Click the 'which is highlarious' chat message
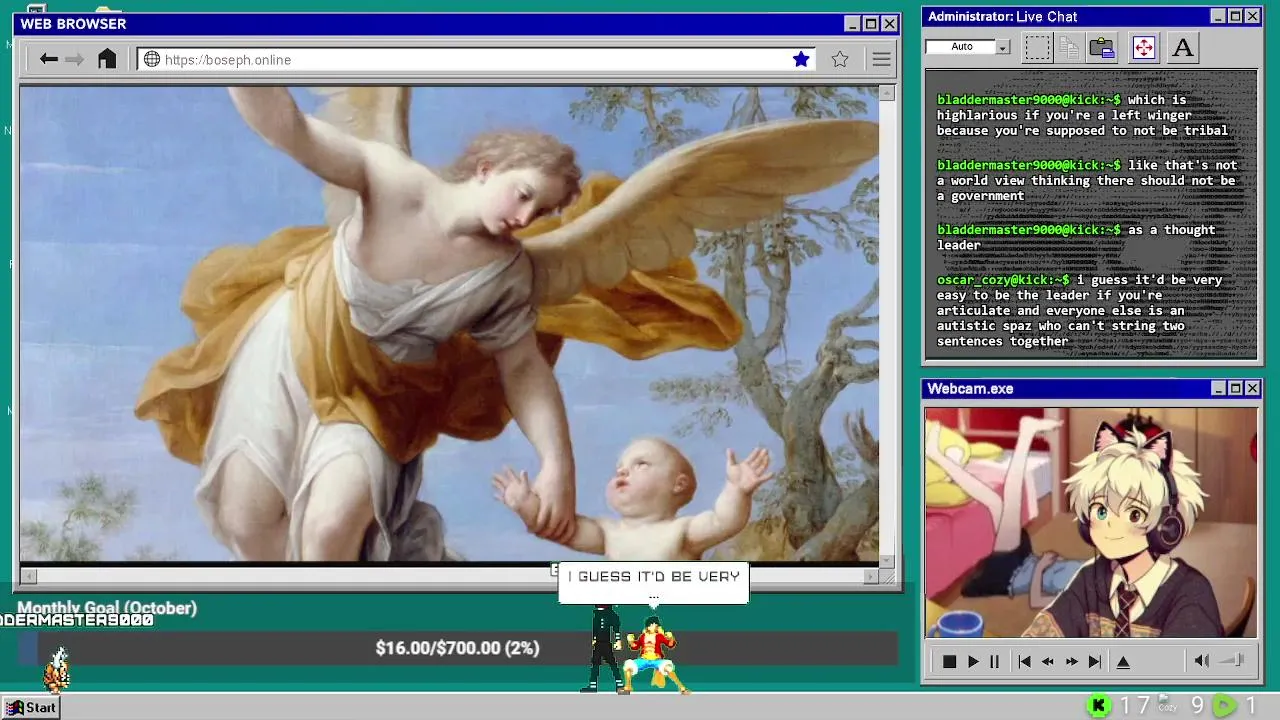This screenshot has height=720, width=1280. click(1082, 115)
